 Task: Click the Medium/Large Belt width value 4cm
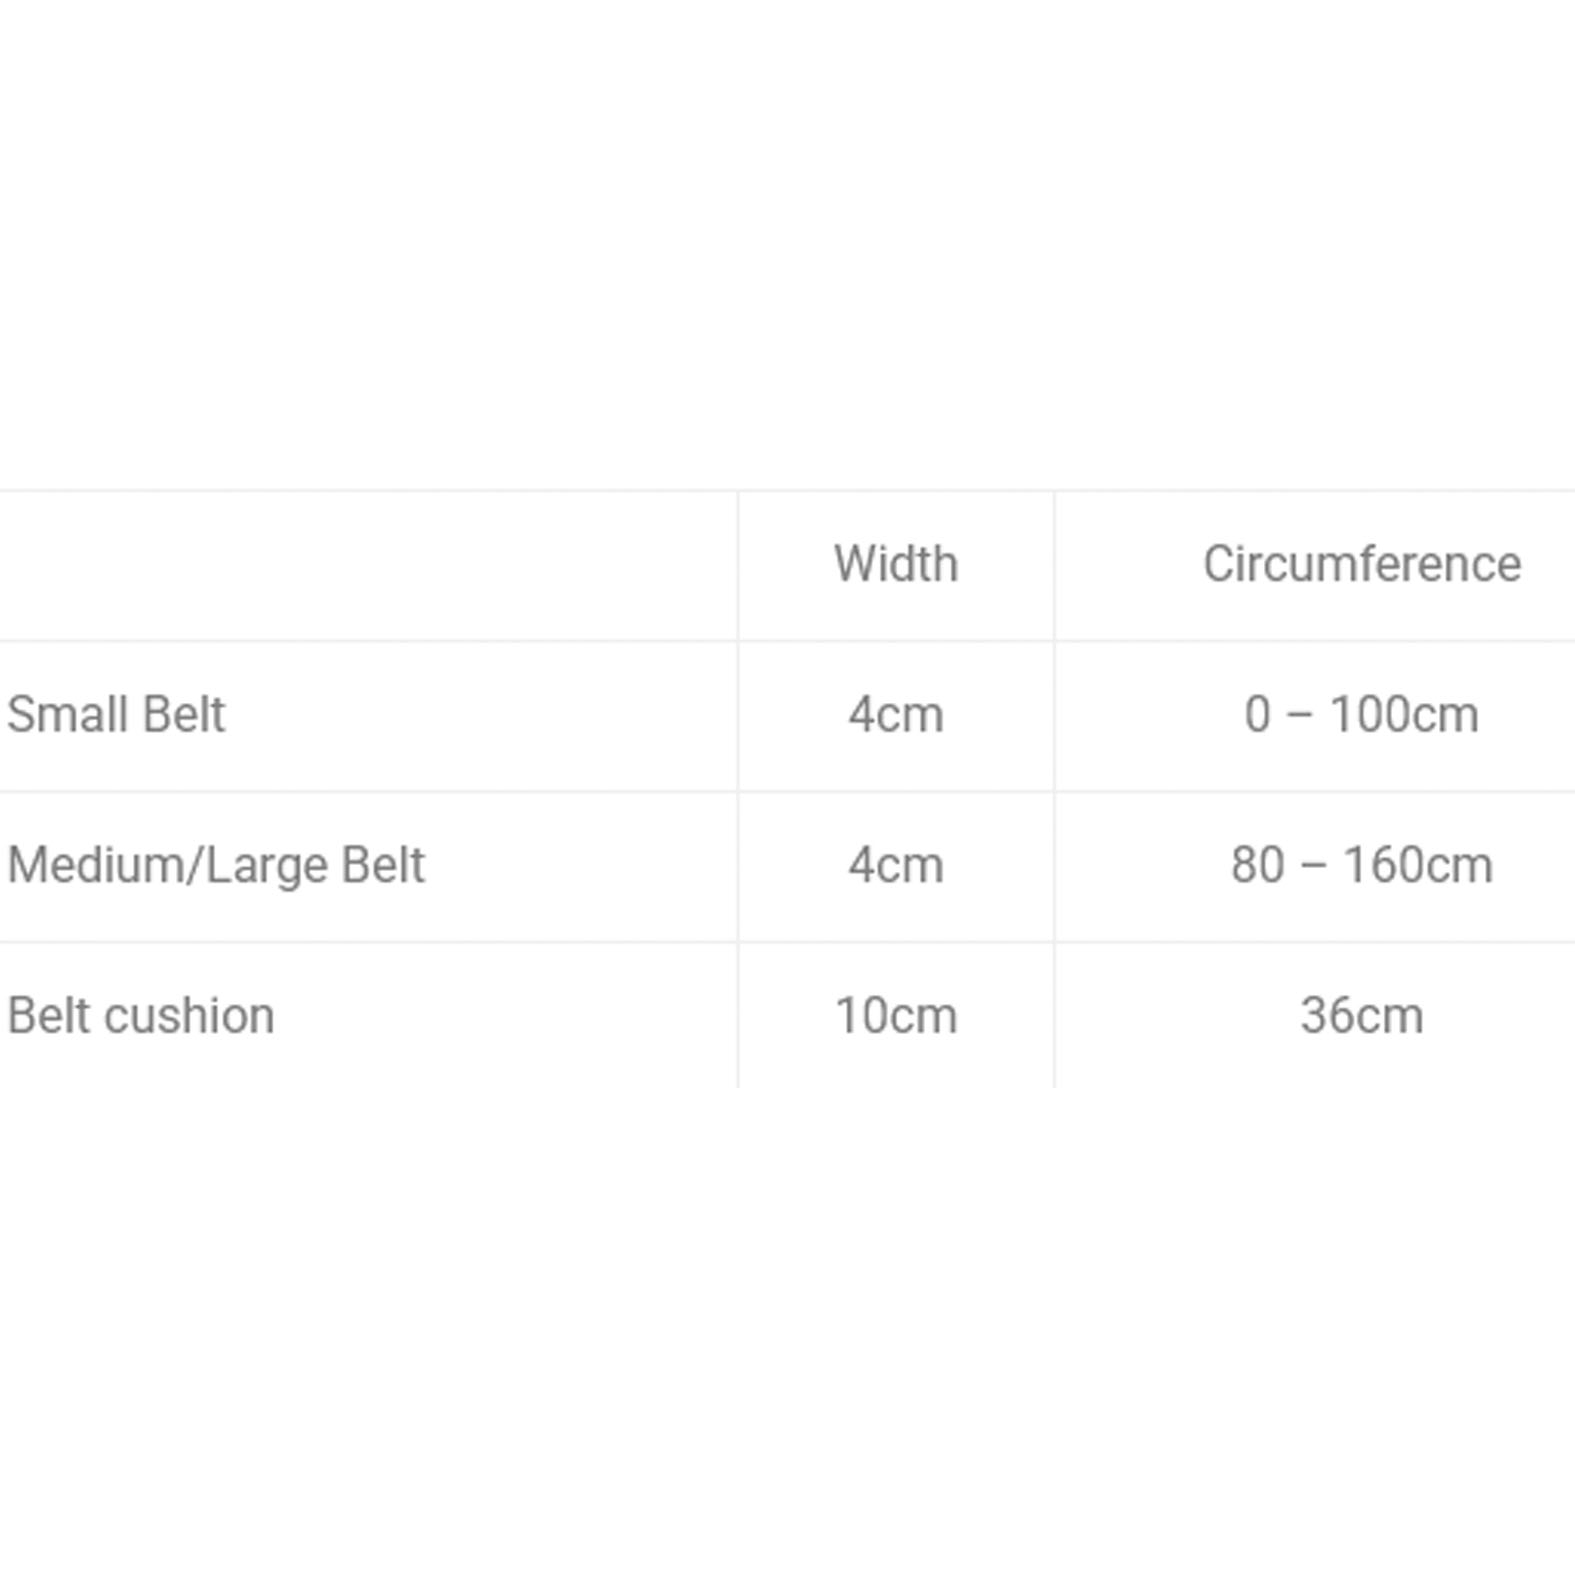click(x=895, y=865)
